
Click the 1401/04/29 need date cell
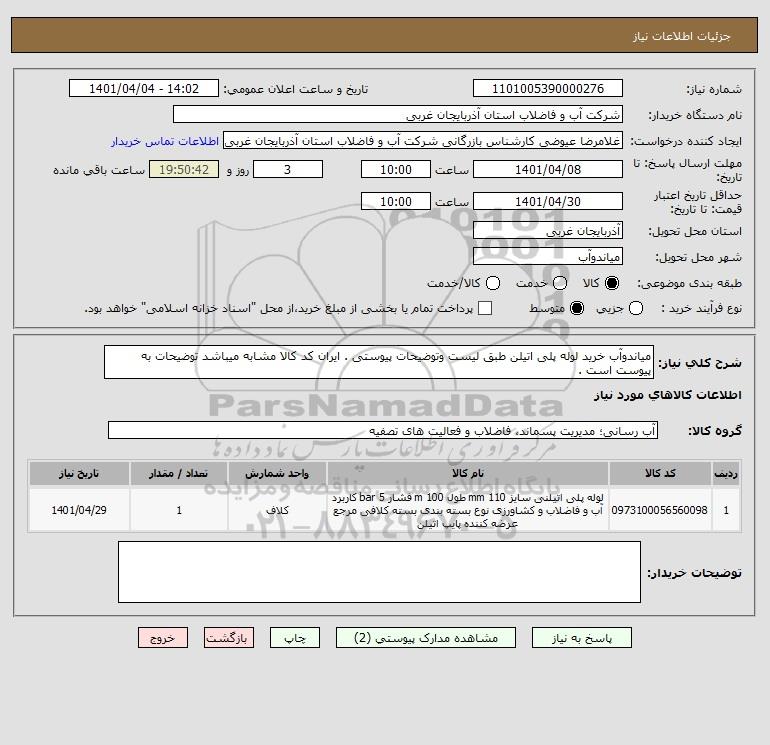coord(79,510)
